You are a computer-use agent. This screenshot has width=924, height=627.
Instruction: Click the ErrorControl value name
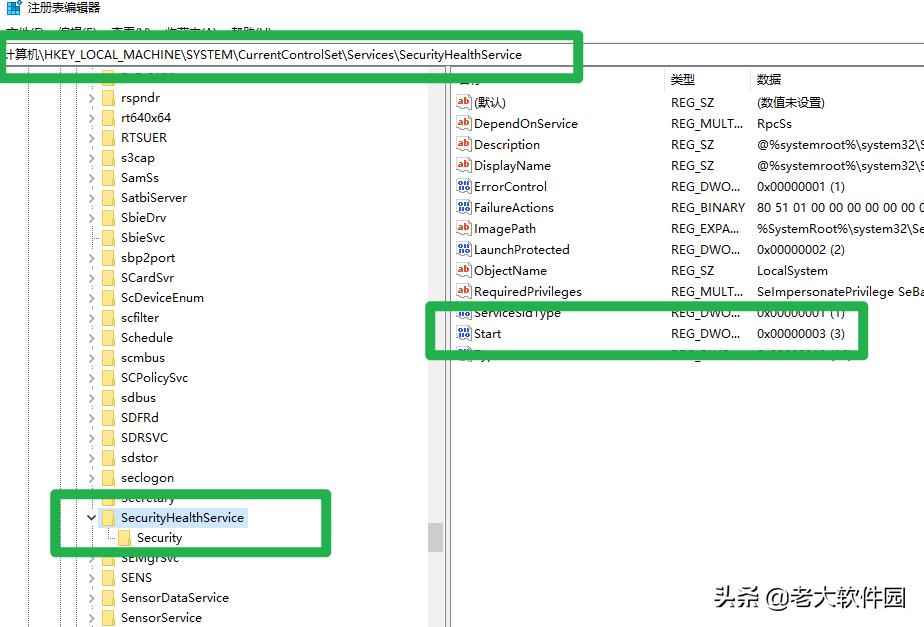[510, 187]
